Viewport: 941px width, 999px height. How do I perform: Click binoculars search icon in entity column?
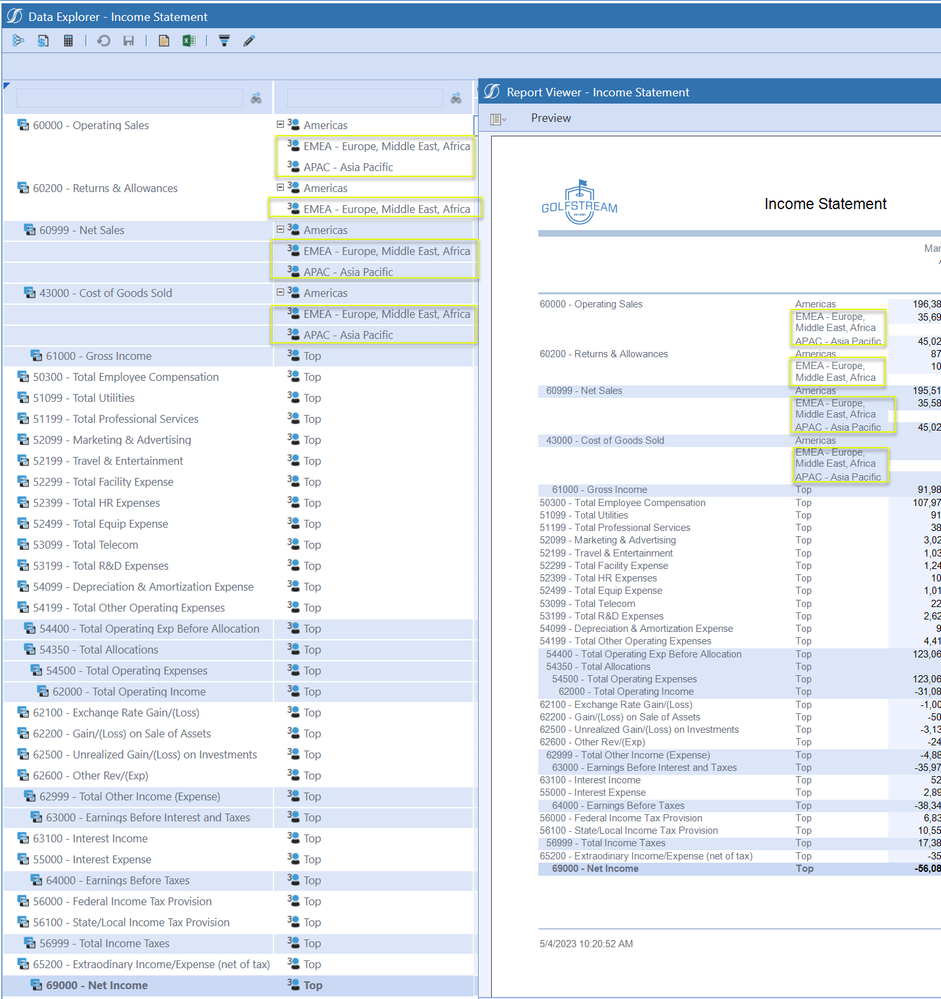click(456, 98)
